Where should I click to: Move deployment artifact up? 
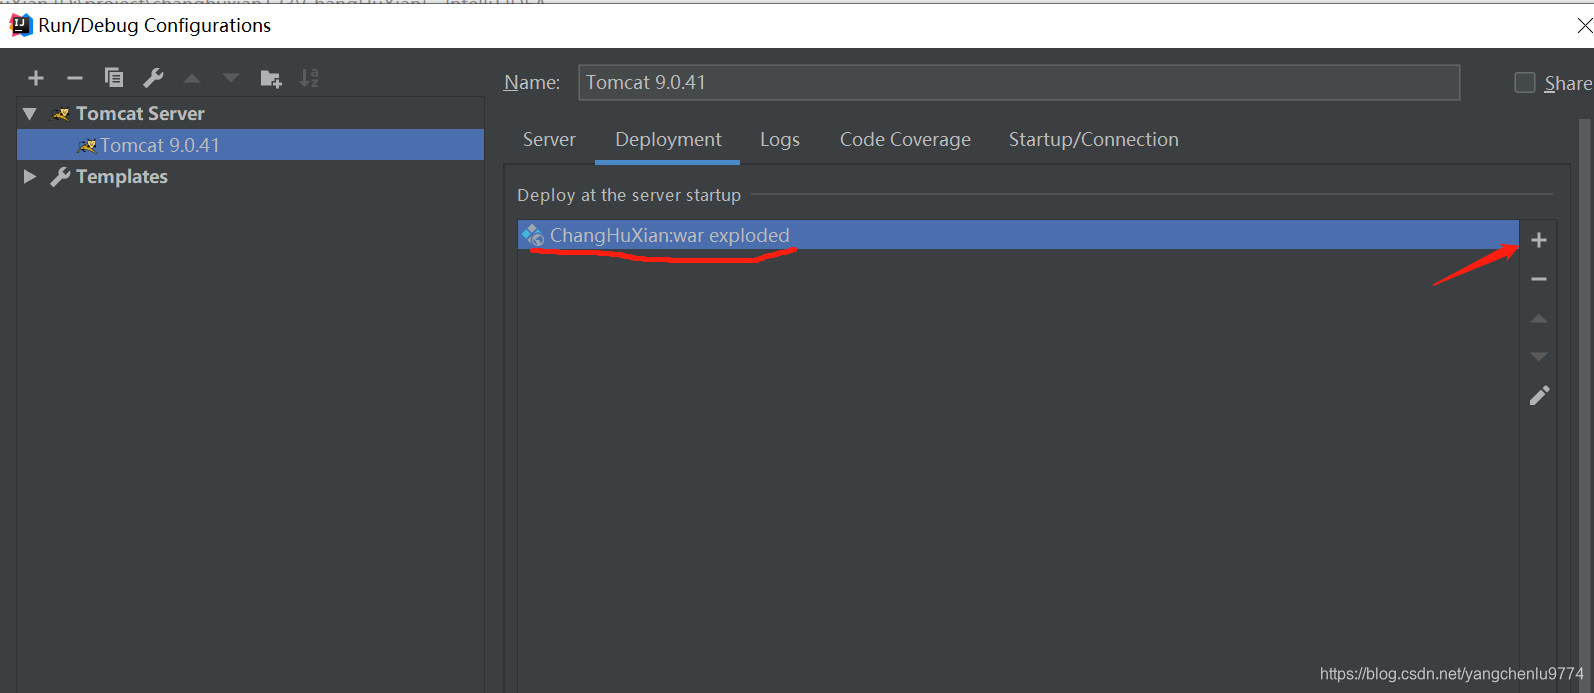point(1539,318)
